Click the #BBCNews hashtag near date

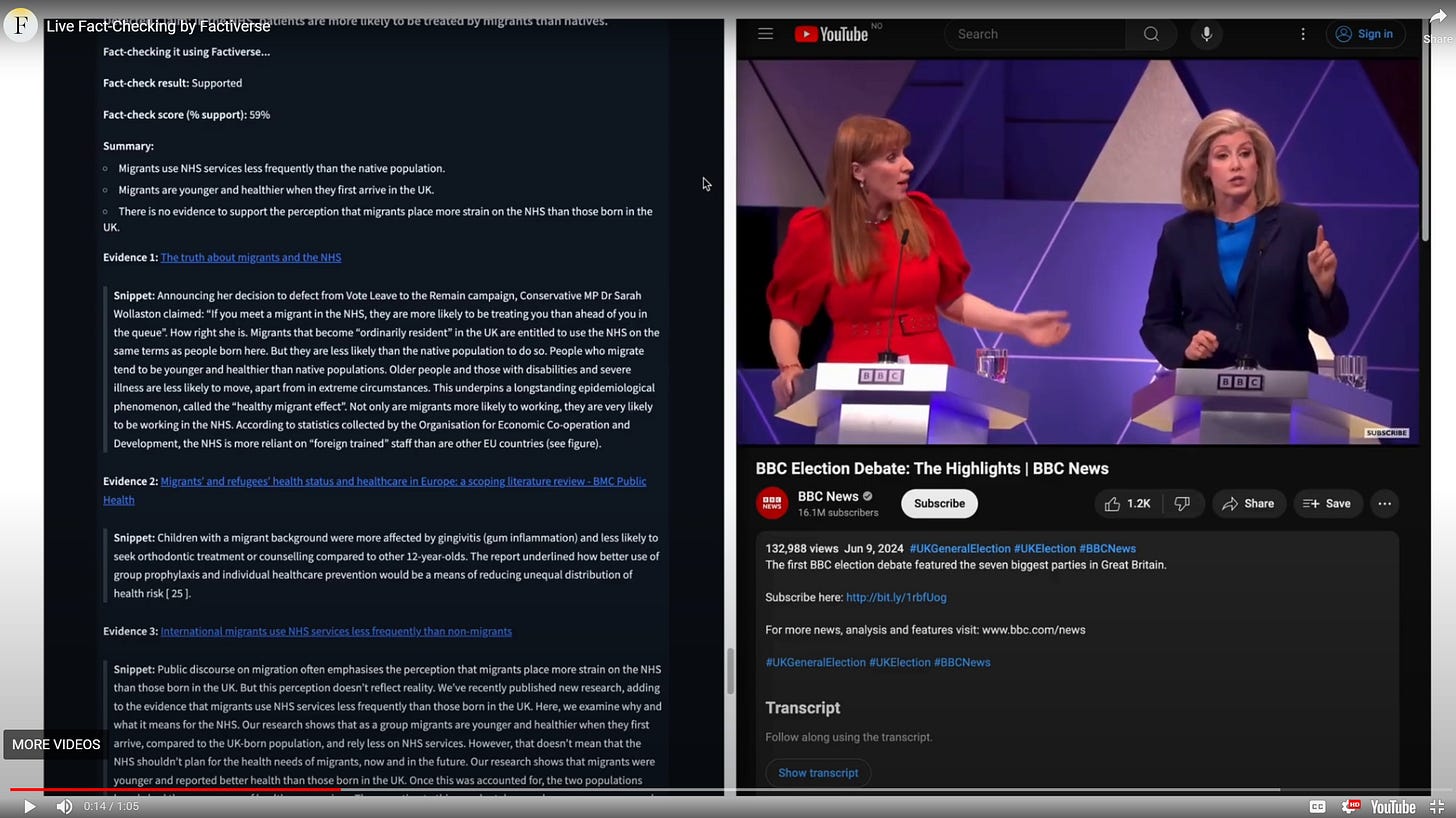1107,548
